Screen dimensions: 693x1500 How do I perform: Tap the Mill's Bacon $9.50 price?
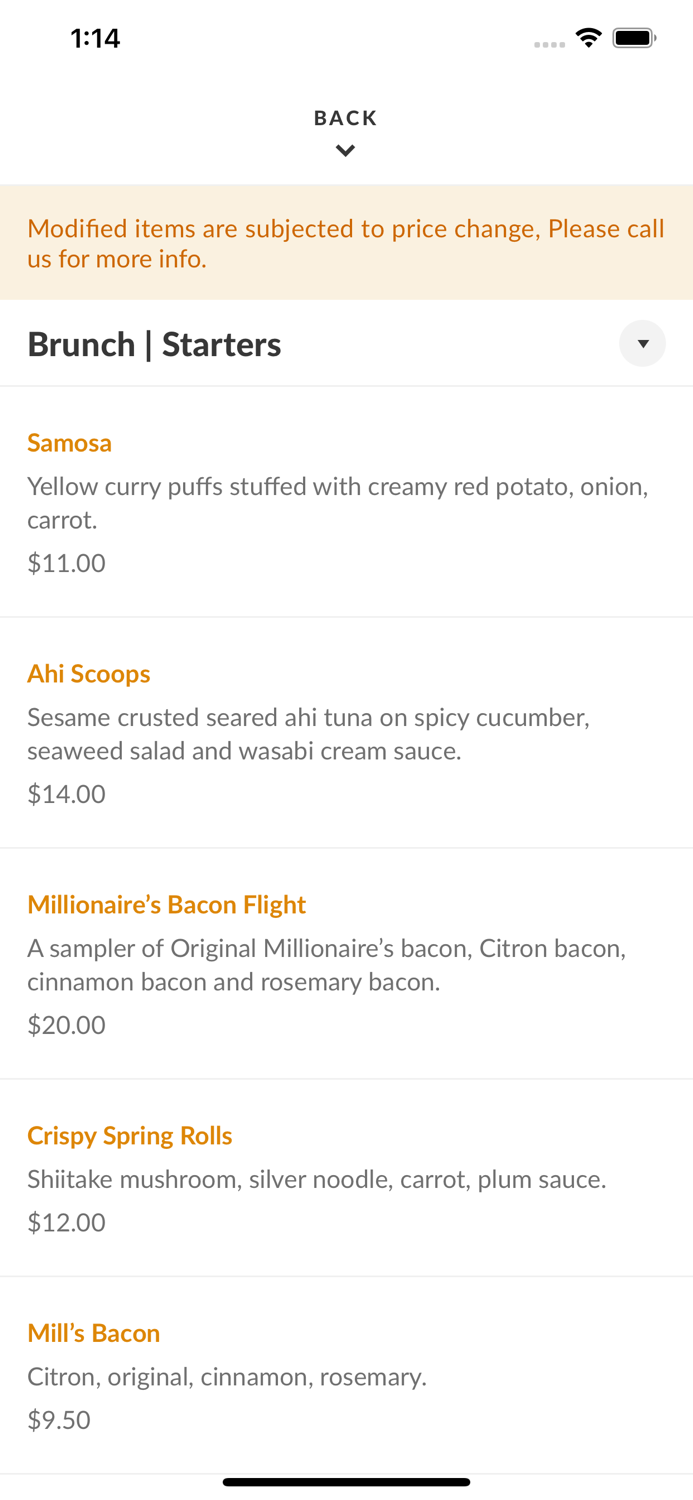pos(59,1420)
